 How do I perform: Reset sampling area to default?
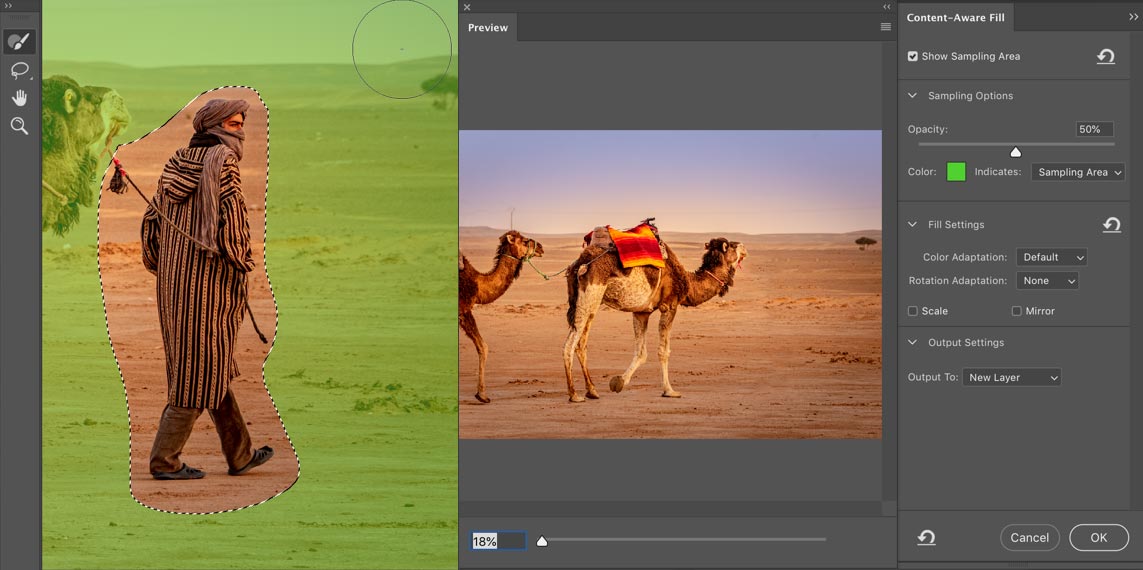pos(1106,57)
